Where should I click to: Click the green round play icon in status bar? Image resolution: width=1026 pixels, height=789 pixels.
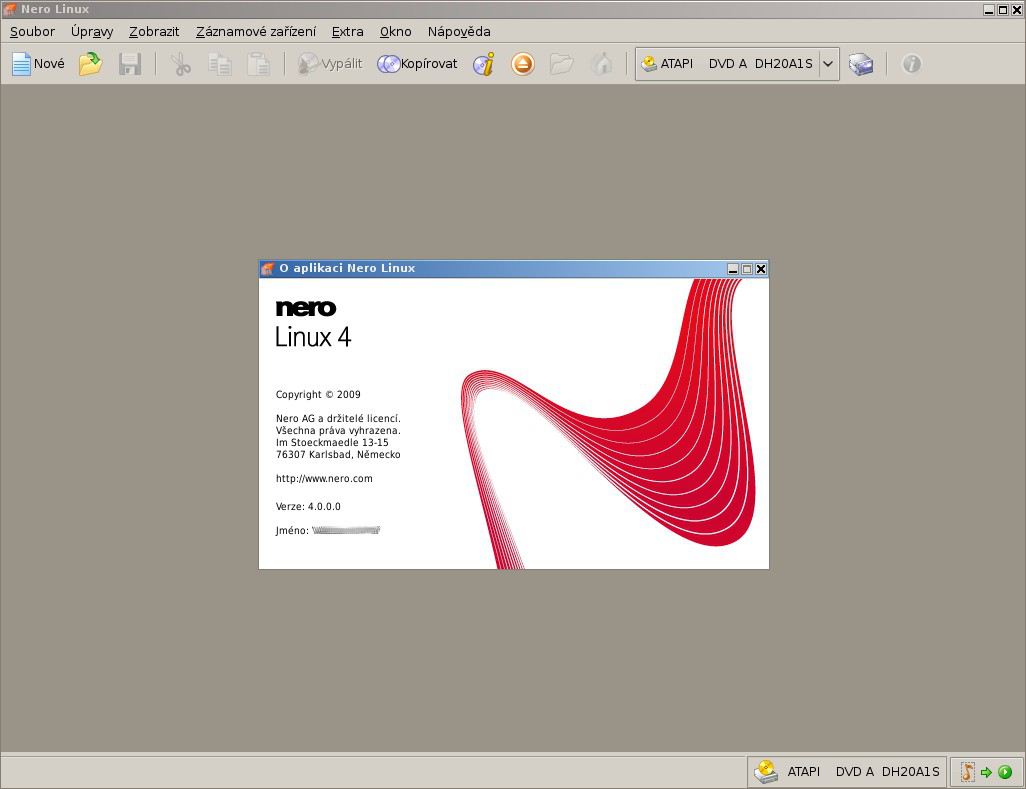(1005, 773)
